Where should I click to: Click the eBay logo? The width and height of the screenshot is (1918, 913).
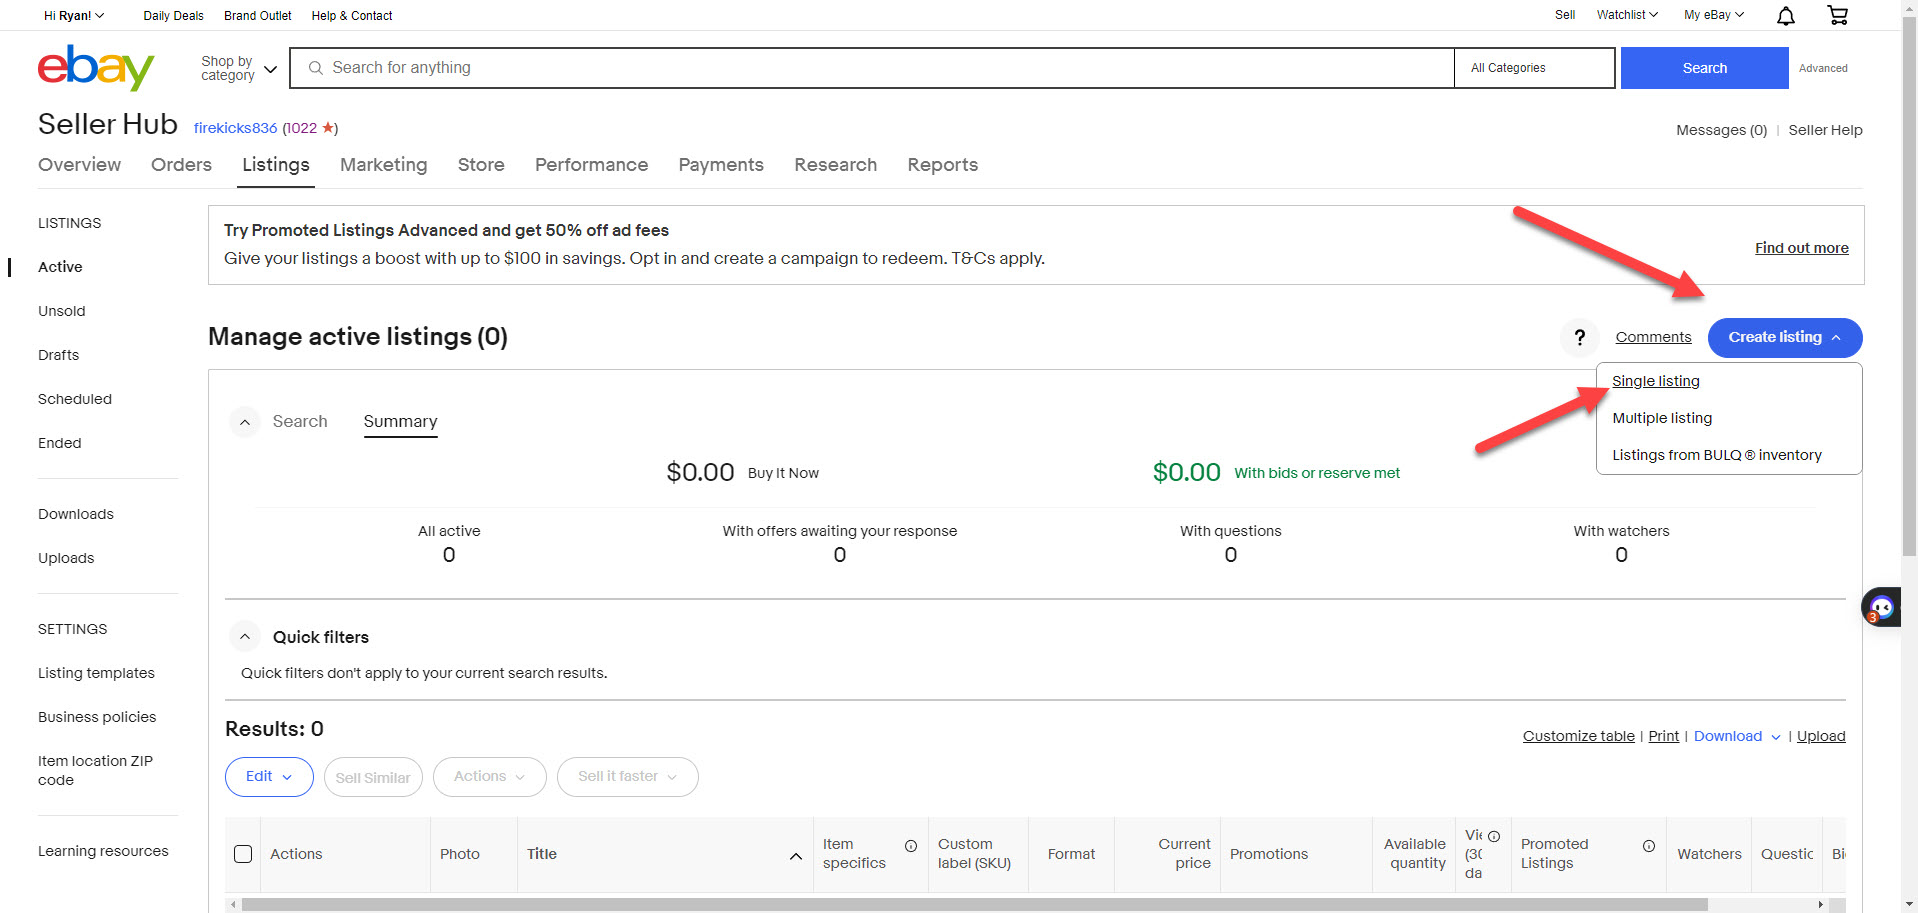[x=96, y=67]
